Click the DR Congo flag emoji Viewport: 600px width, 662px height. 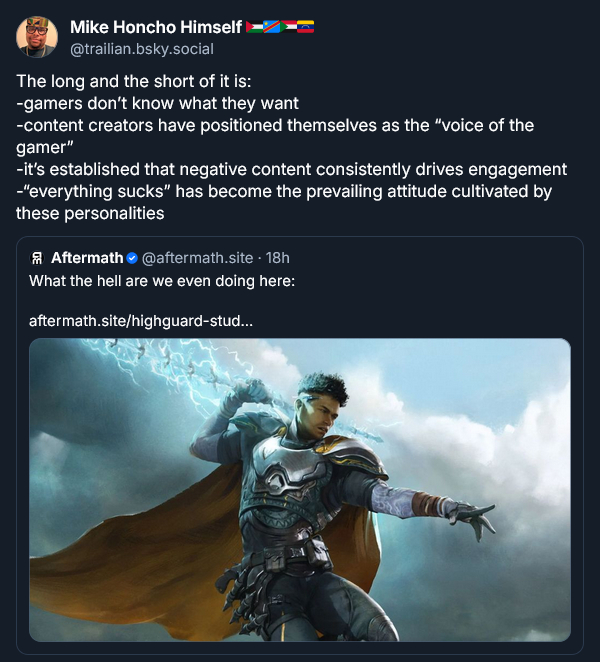(x=272, y=27)
